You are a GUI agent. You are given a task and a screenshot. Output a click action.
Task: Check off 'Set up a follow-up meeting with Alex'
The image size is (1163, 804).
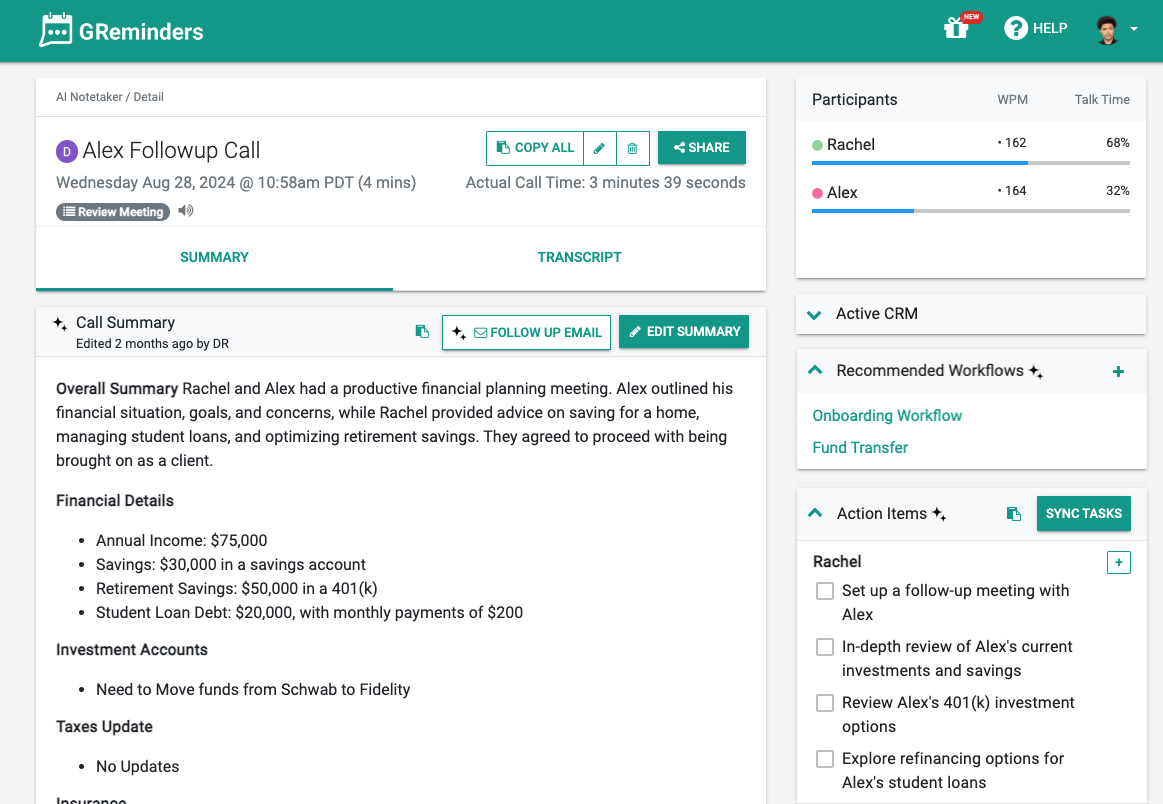click(x=825, y=591)
